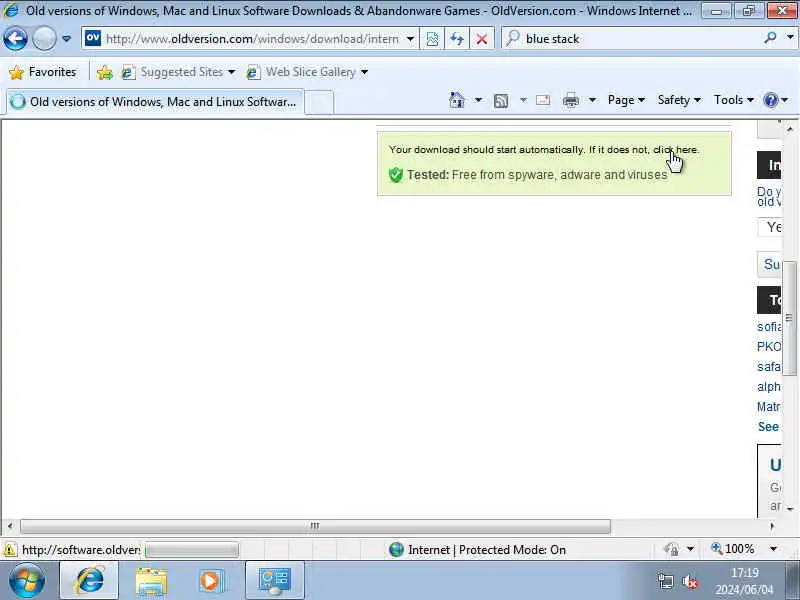Open the search provider dropdown arrow

790,38
